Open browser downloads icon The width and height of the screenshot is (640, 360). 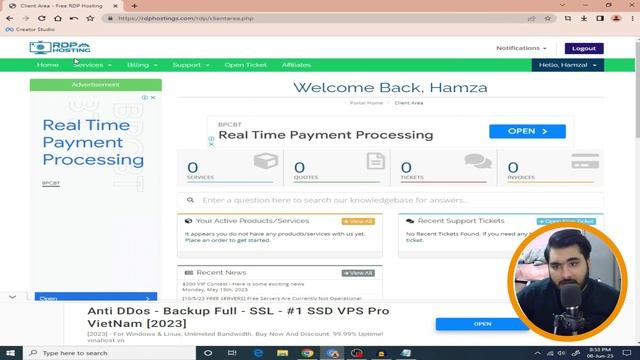pos(584,18)
